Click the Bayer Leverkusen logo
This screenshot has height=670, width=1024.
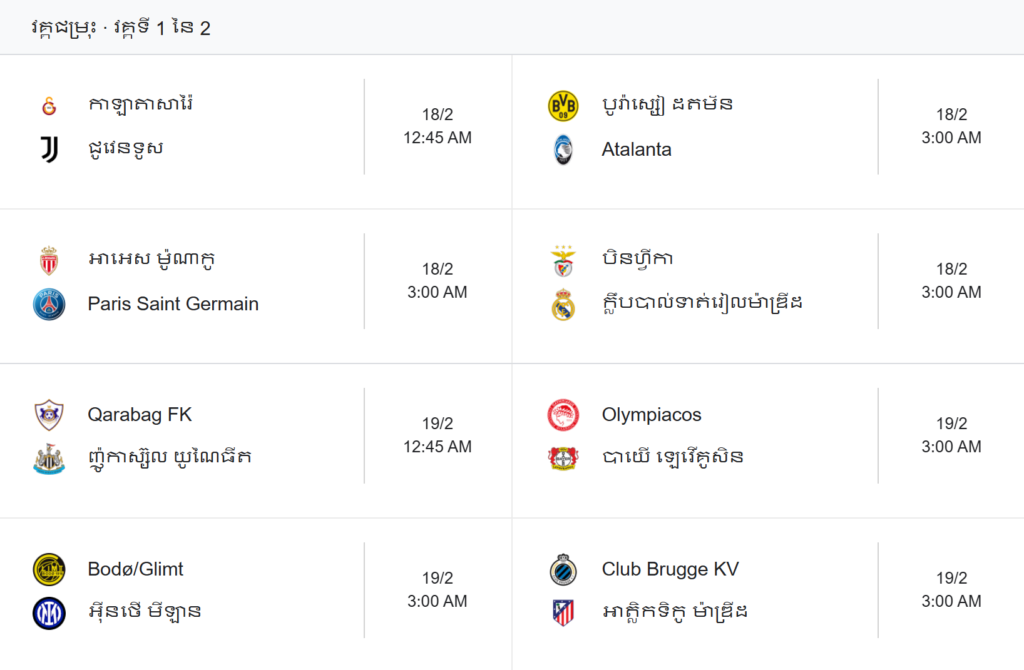pyautogui.click(x=563, y=459)
